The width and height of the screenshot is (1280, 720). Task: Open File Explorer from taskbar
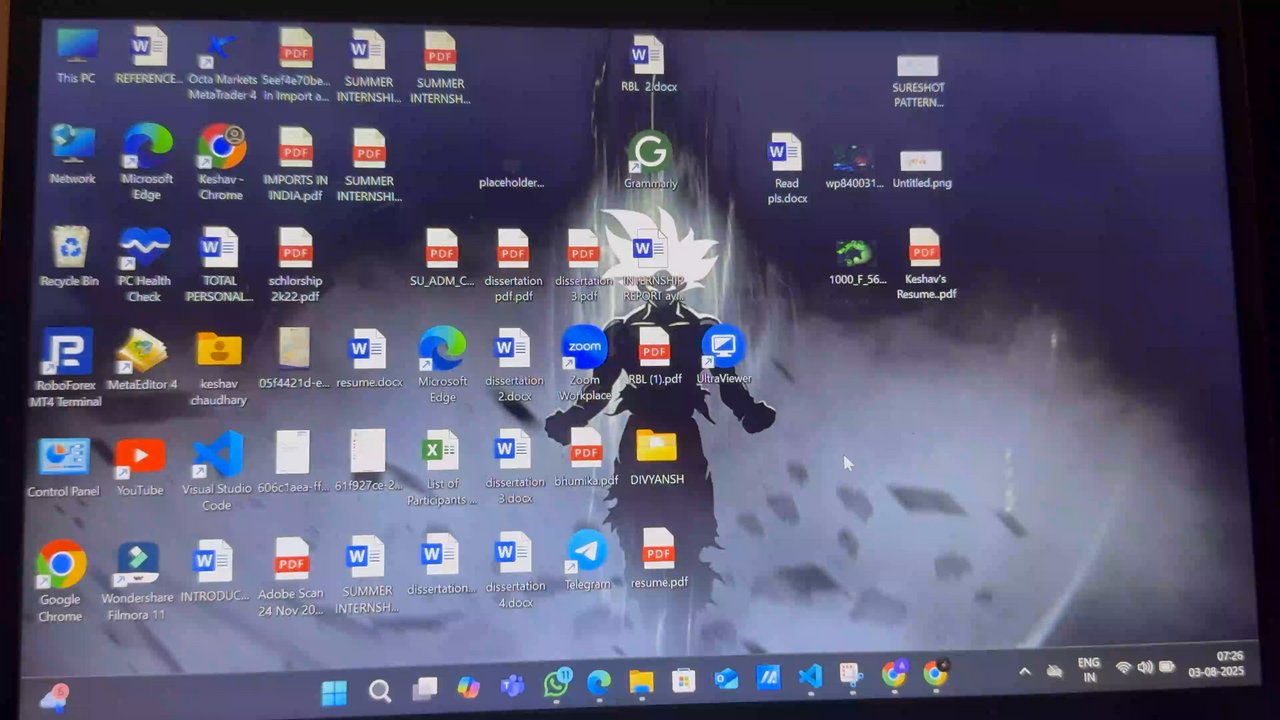(x=641, y=683)
